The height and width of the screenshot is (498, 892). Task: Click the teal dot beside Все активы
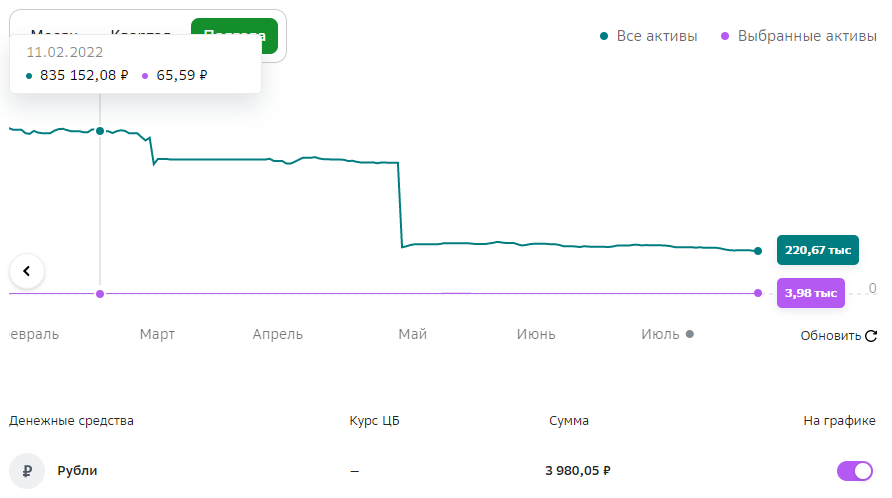(604, 36)
